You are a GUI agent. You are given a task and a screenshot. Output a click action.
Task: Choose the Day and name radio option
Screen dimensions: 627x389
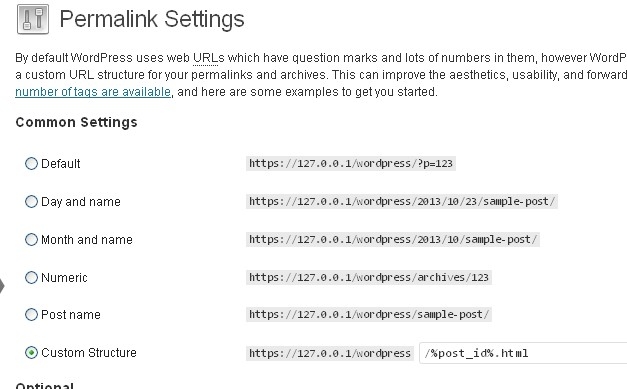[31, 201]
